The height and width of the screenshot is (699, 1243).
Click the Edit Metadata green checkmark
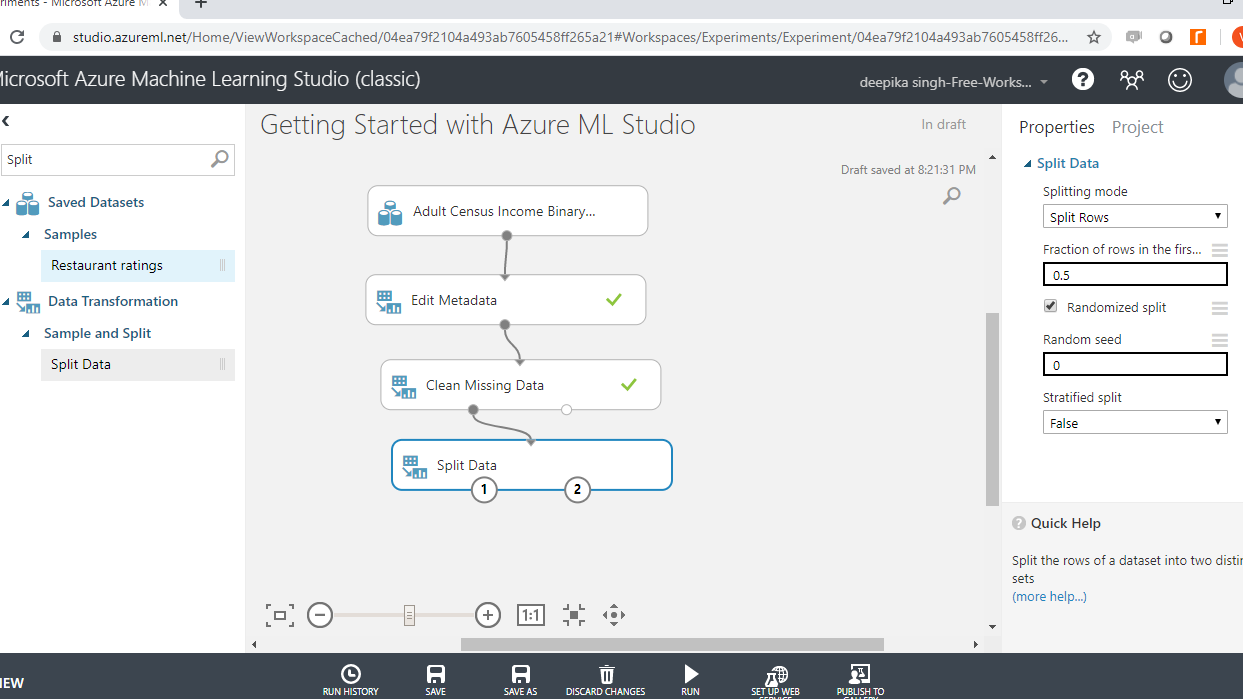point(614,299)
